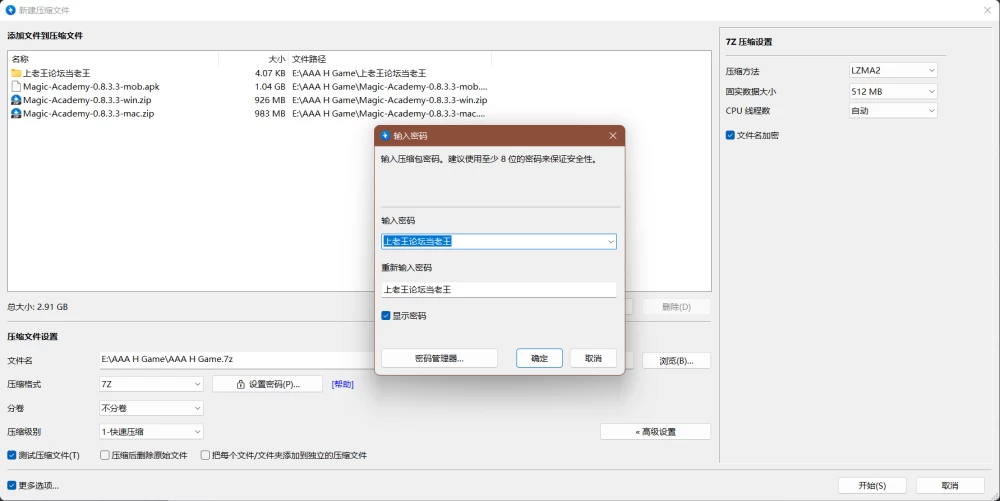This screenshot has height=501, width=1000.
Task: Click the app icon in 新建压缩文件 title bar
Action: [10, 10]
